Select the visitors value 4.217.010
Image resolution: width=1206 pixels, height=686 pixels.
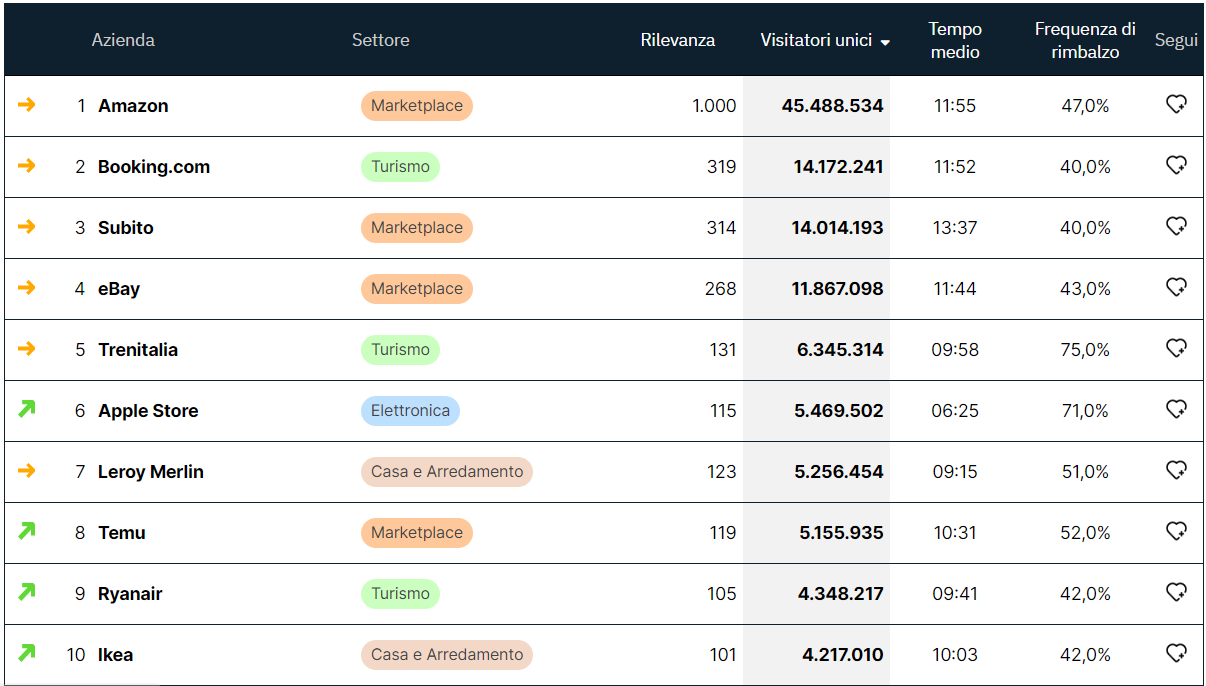click(842, 655)
